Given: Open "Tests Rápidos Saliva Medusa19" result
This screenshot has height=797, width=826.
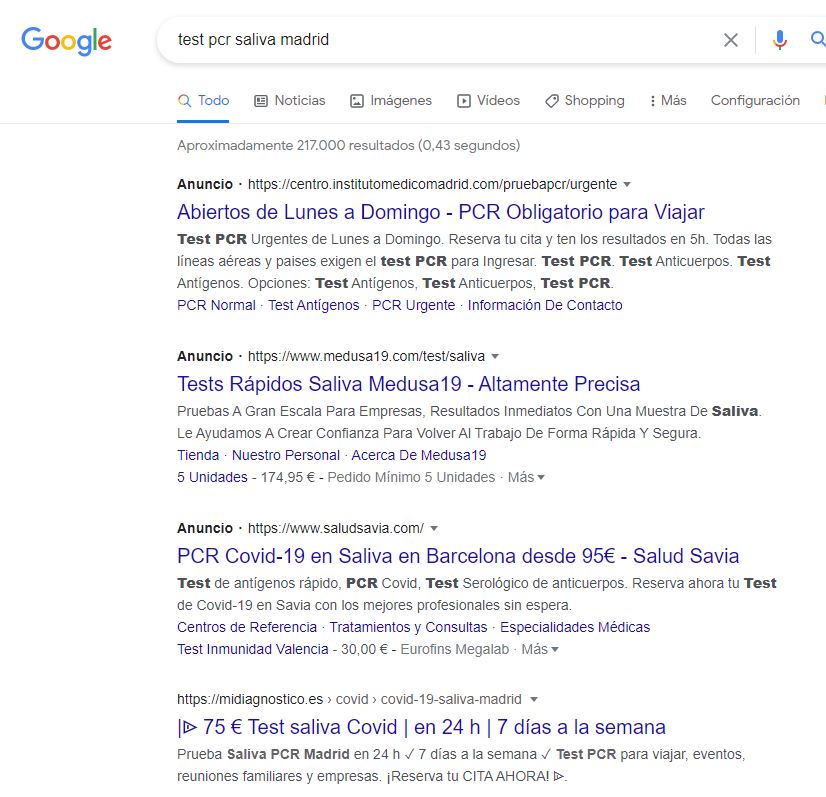Looking at the screenshot, I should [x=408, y=384].
